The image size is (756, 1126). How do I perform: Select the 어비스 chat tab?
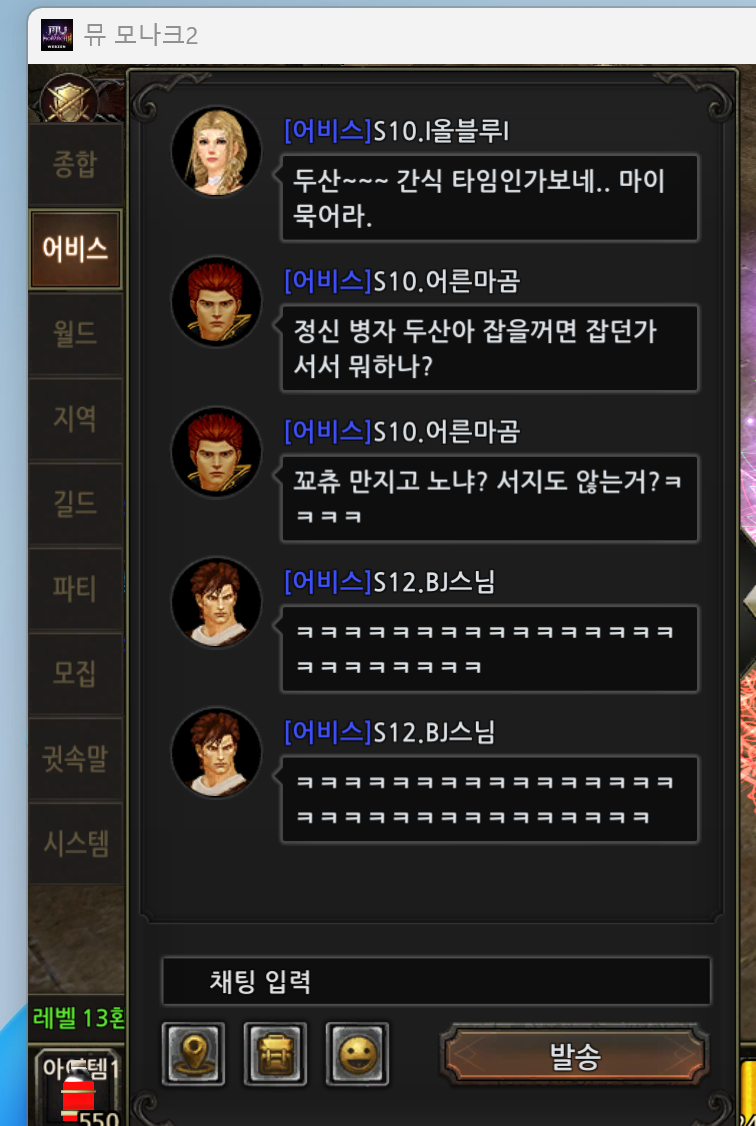coord(75,249)
